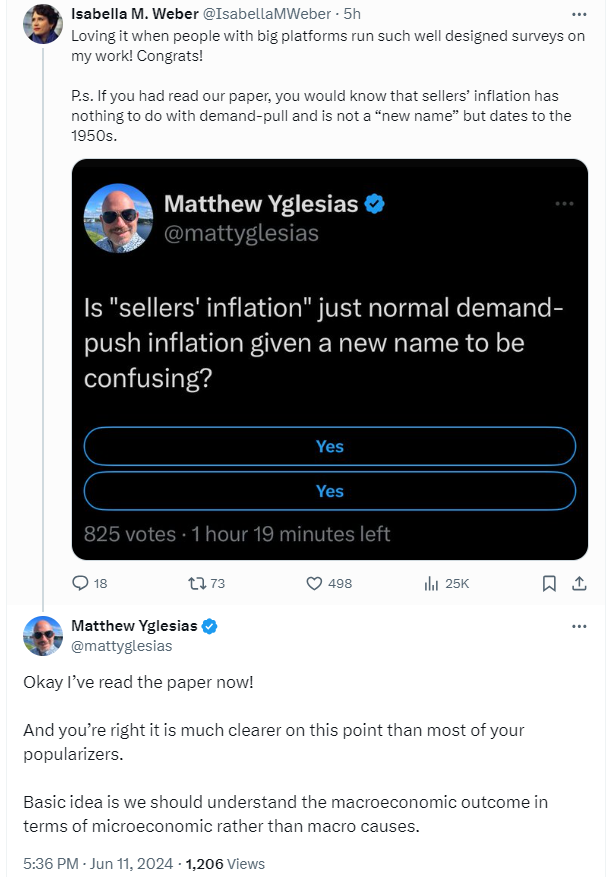This screenshot has height=877, width=613.
Task: Open Isabella M. Weber's profile name link
Action: pyautogui.click(x=135, y=14)
